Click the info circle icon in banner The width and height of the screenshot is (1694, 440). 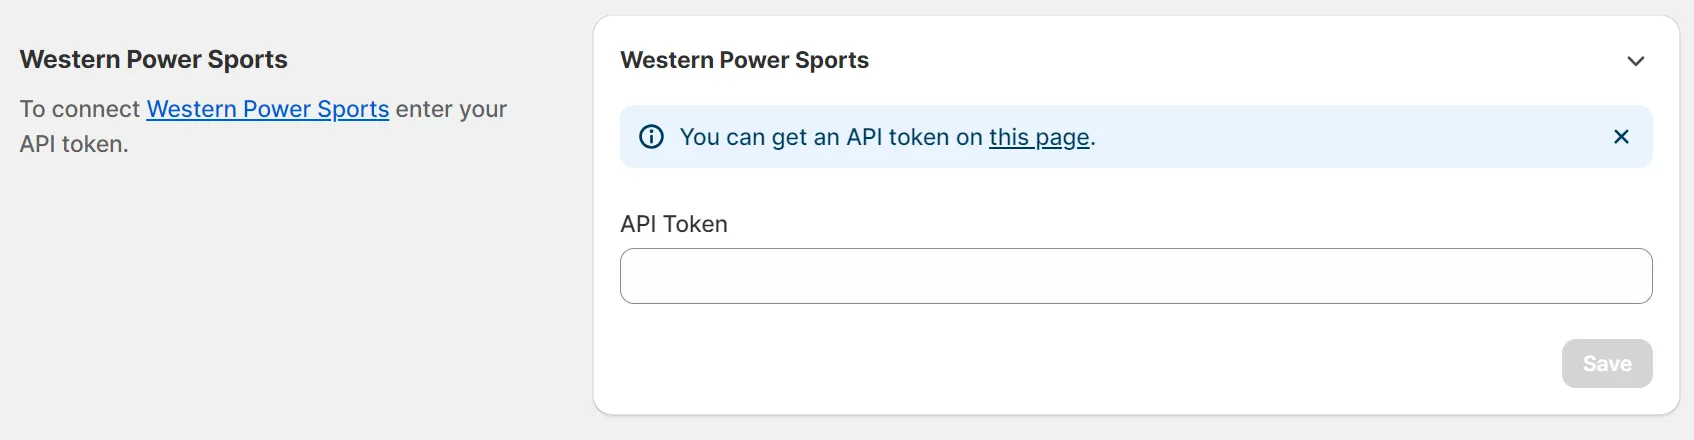coord(651,137)
